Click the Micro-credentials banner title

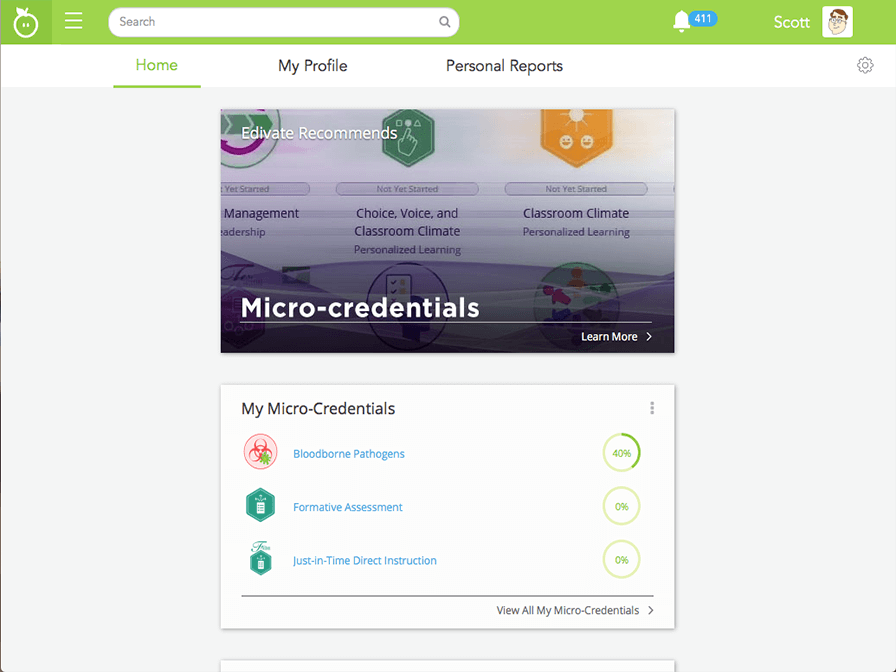[360, 307]
